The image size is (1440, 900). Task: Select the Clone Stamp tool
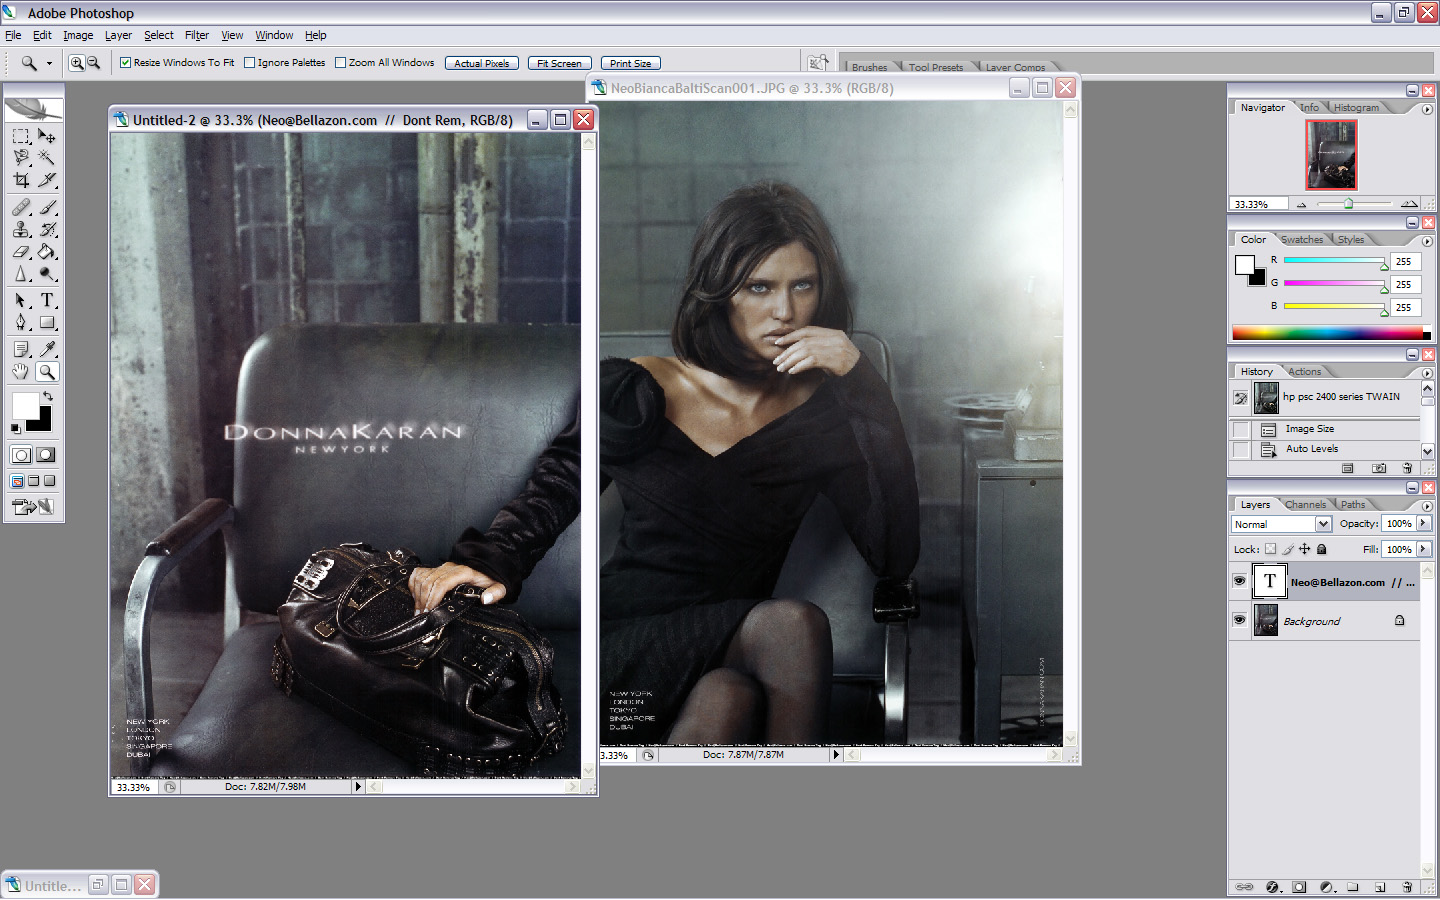(x=21, y=229)
